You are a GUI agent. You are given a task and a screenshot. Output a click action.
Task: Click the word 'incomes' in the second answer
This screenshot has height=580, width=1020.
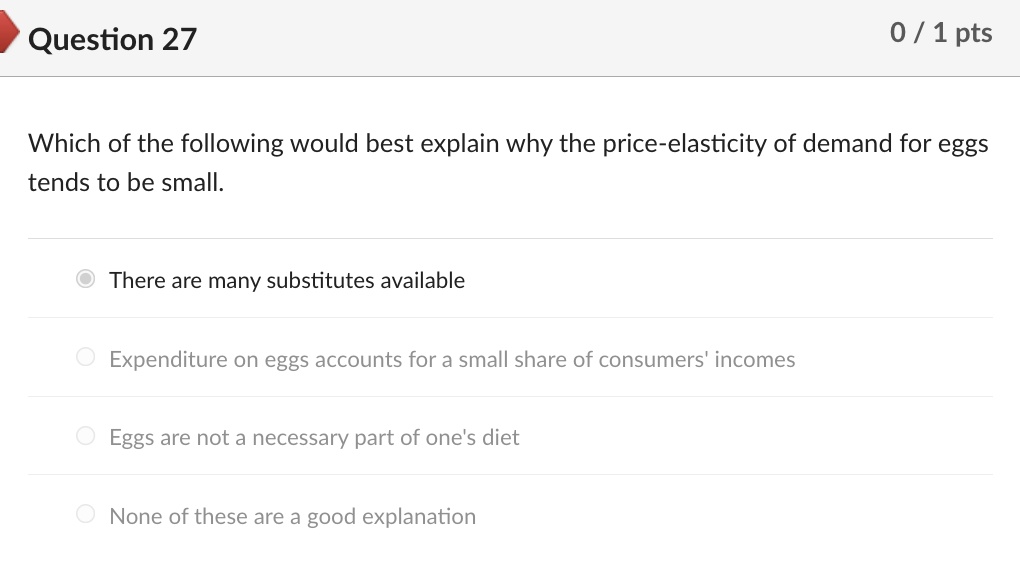pos(755,359)
